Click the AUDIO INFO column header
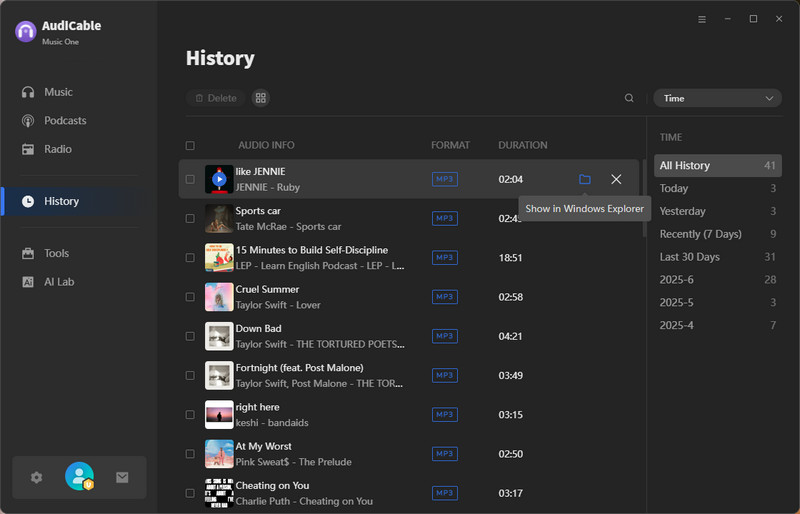The width and height of the screenshot is (800, 514). [266, 145]
